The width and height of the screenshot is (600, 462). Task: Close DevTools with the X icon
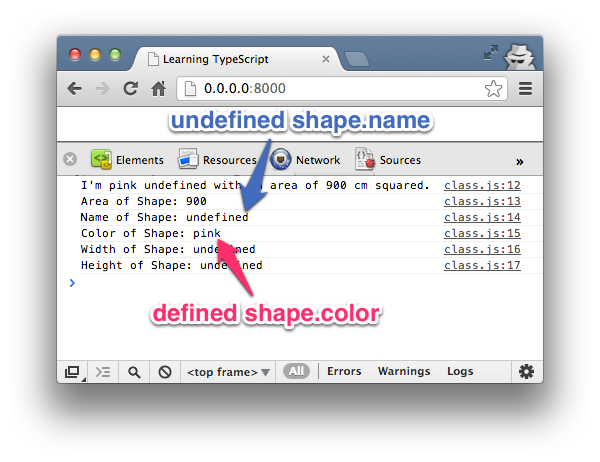click(70, 159)
